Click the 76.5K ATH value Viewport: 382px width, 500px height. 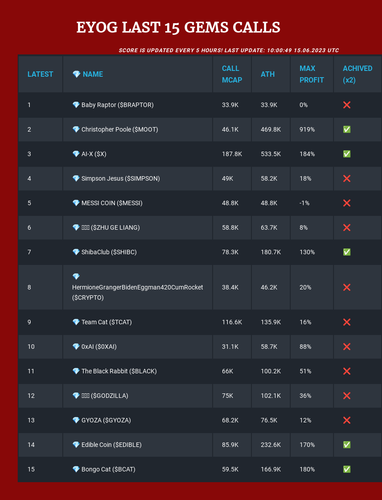tap(269, 420)
